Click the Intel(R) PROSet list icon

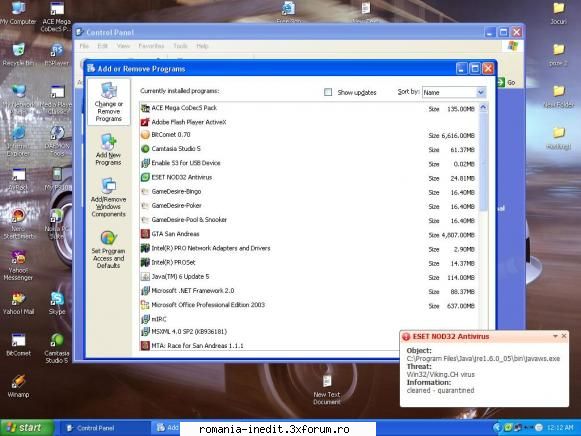tap(145, 262)
